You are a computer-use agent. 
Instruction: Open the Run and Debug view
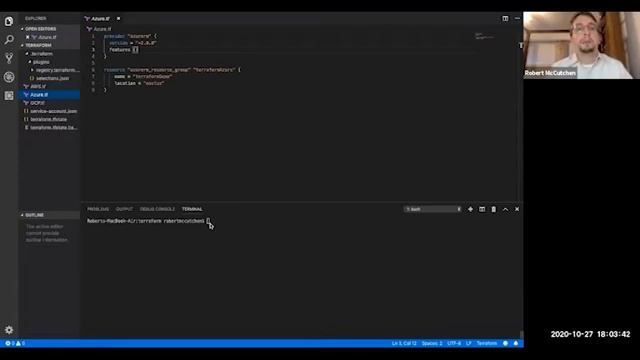click(9, 77)
